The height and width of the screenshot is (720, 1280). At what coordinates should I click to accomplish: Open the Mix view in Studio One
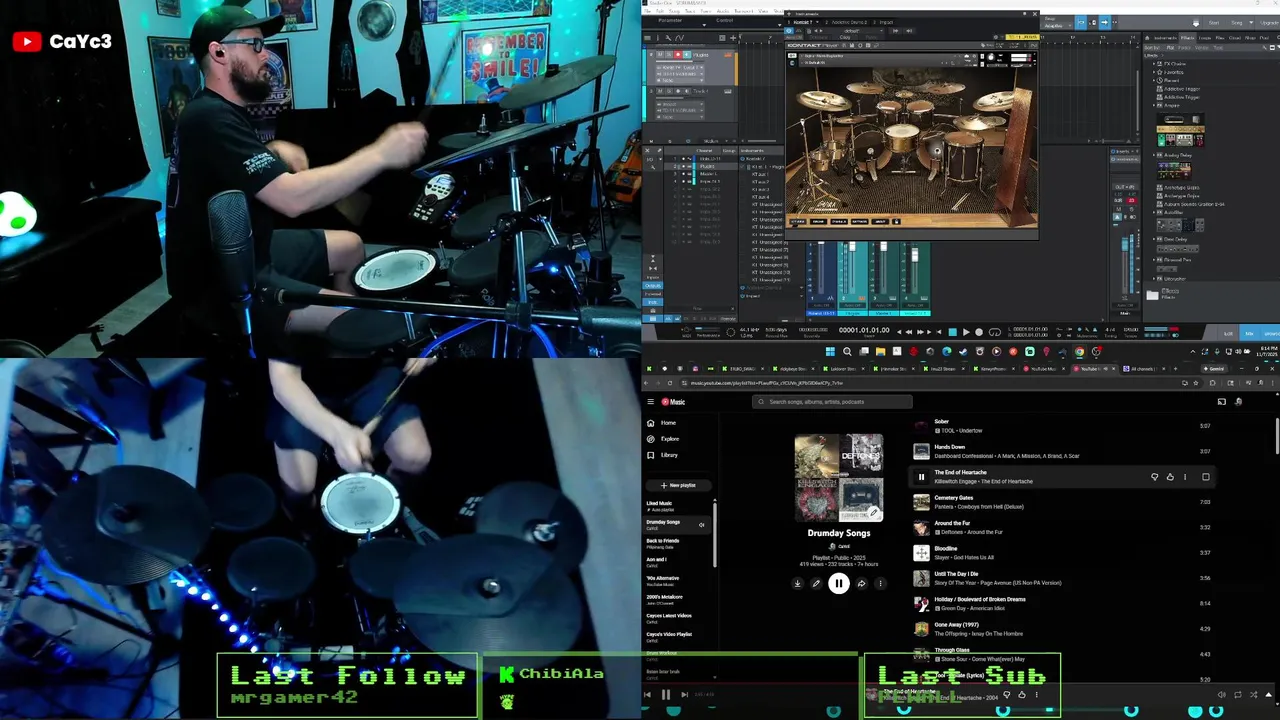1249,333
